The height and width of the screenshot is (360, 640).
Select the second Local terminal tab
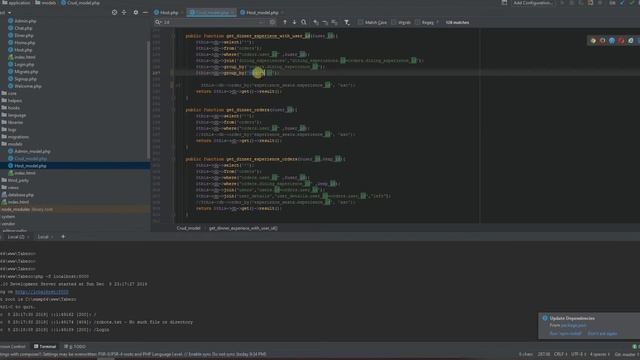[x=45, y=237]
